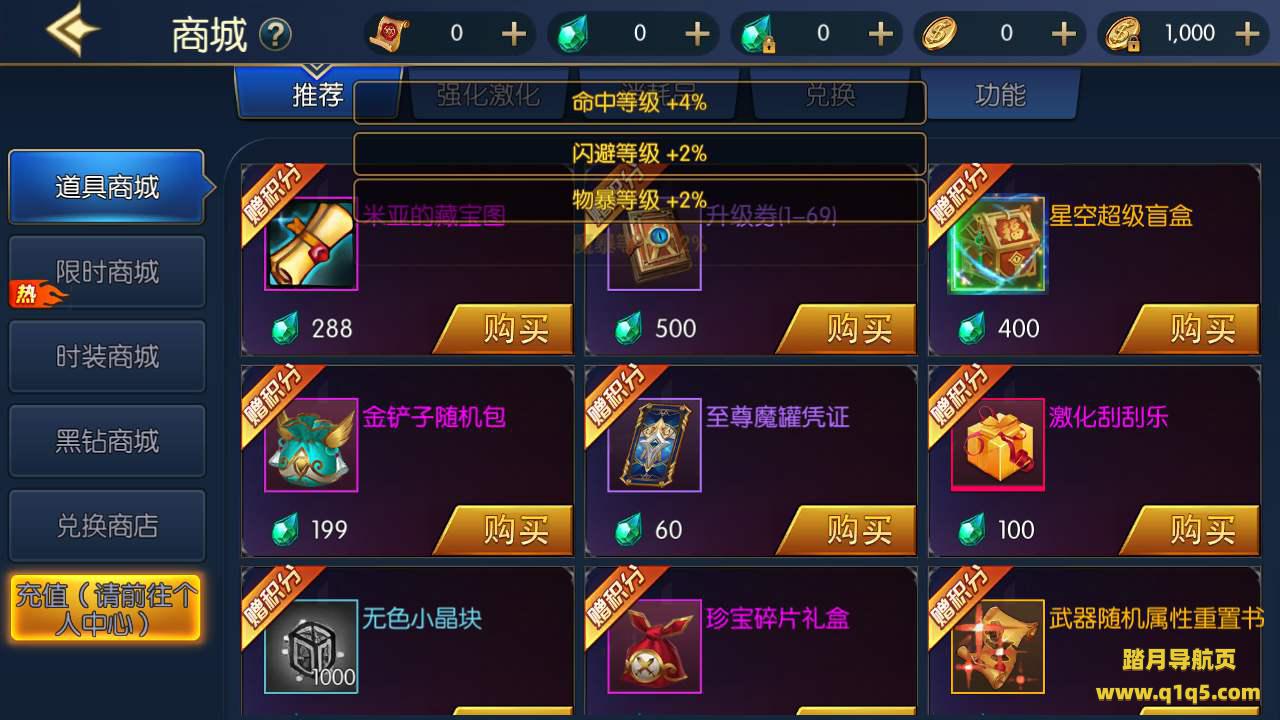
Task: Switch to the 推荐 tab
Action: [x=317, y=95]
